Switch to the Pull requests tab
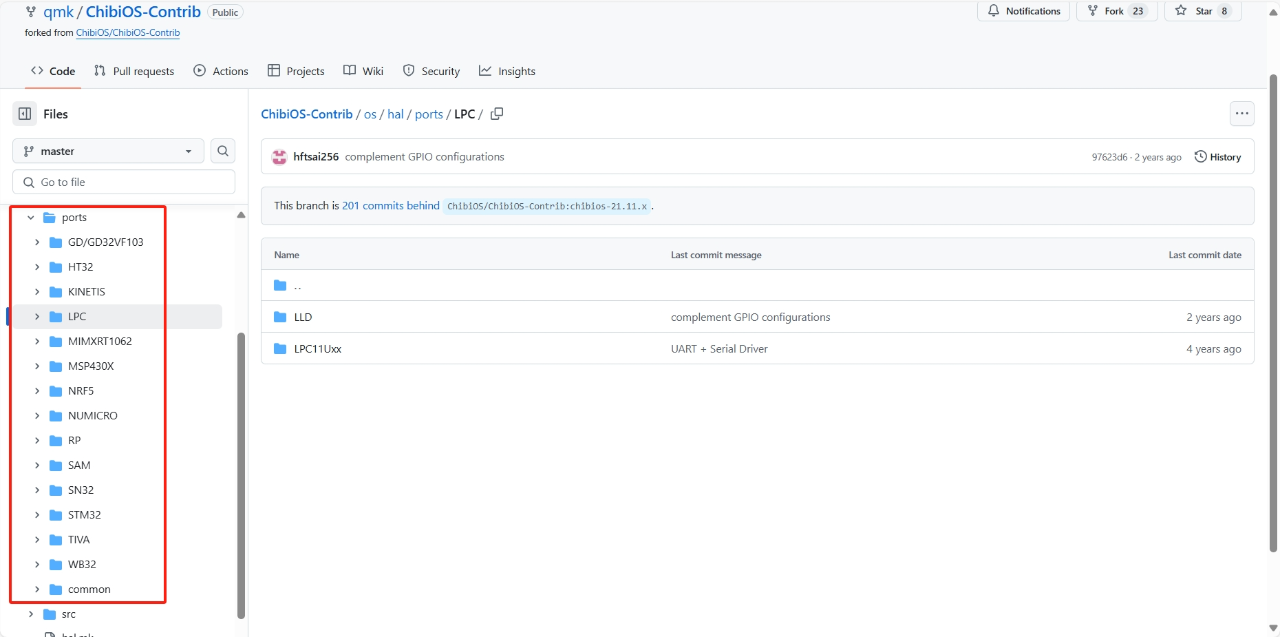The height and width of the screenshot is (637, 1280). tap(134, 71)
